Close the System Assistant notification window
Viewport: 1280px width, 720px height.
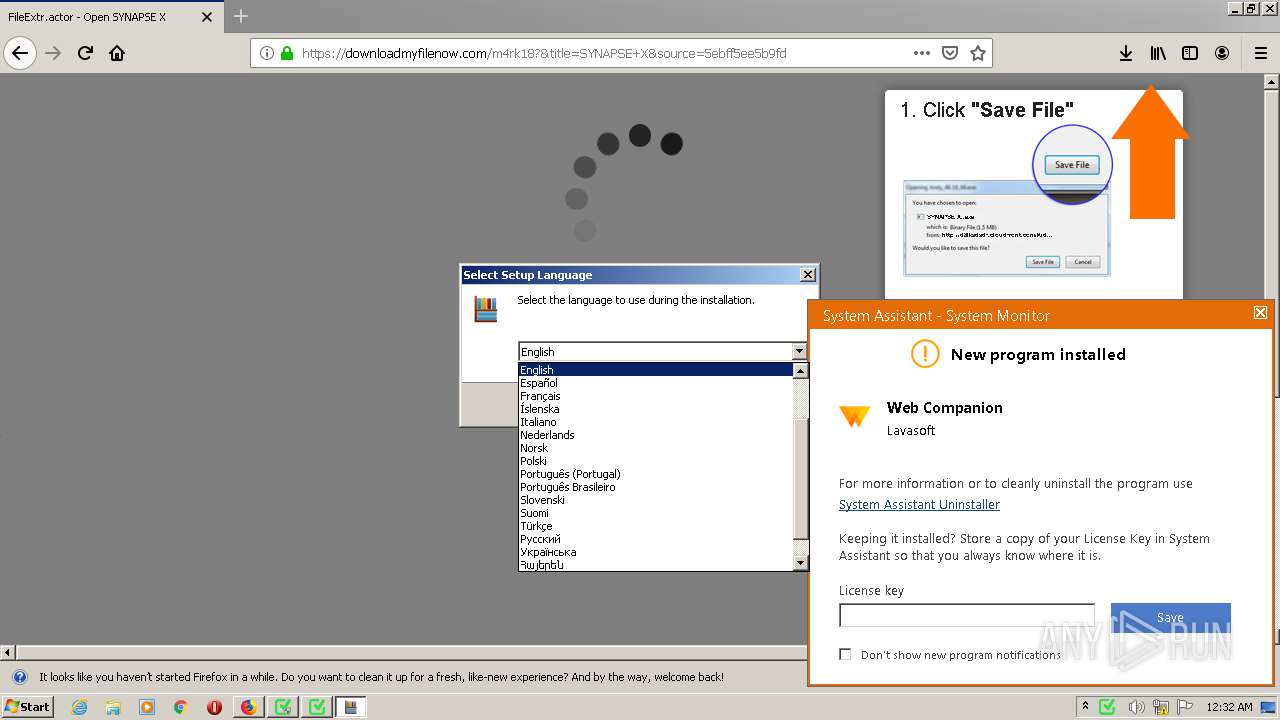[1260, 313]
